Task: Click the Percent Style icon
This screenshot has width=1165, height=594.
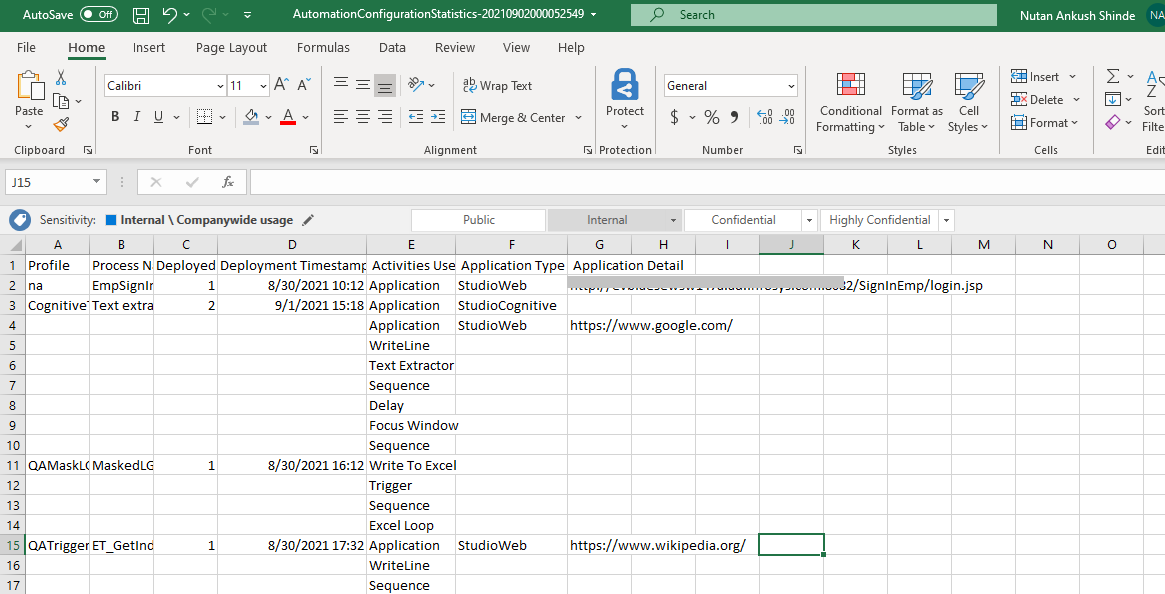Action: pyautogui.click(x=712, y=117)
